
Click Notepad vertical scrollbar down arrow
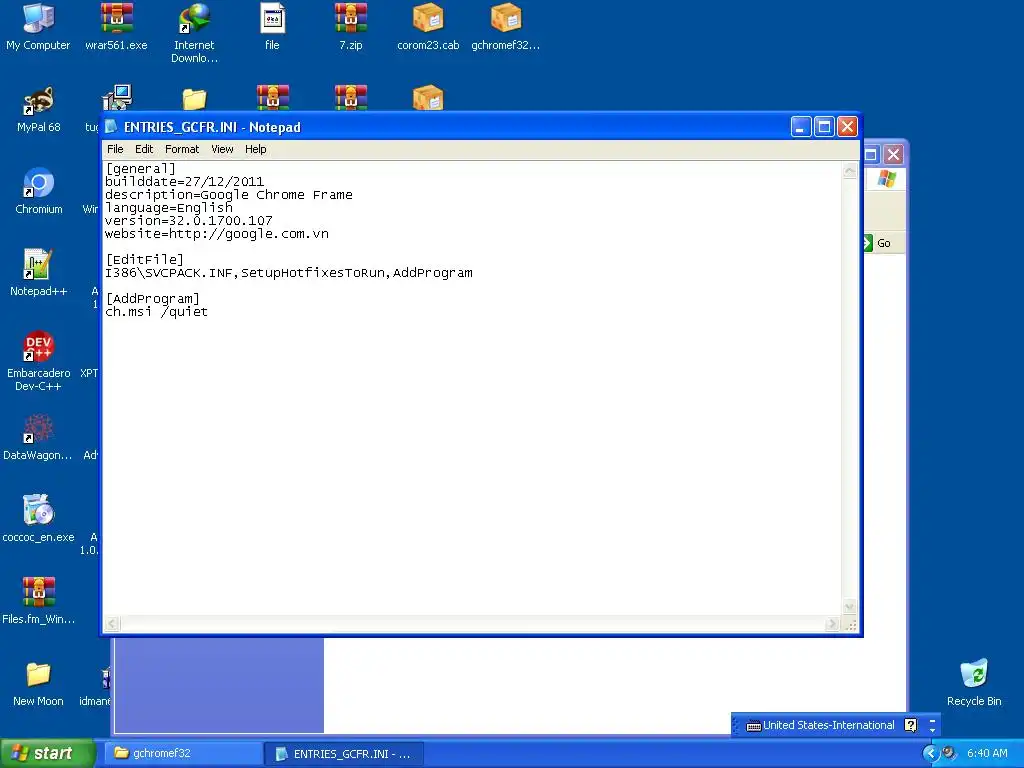(850, 607)
